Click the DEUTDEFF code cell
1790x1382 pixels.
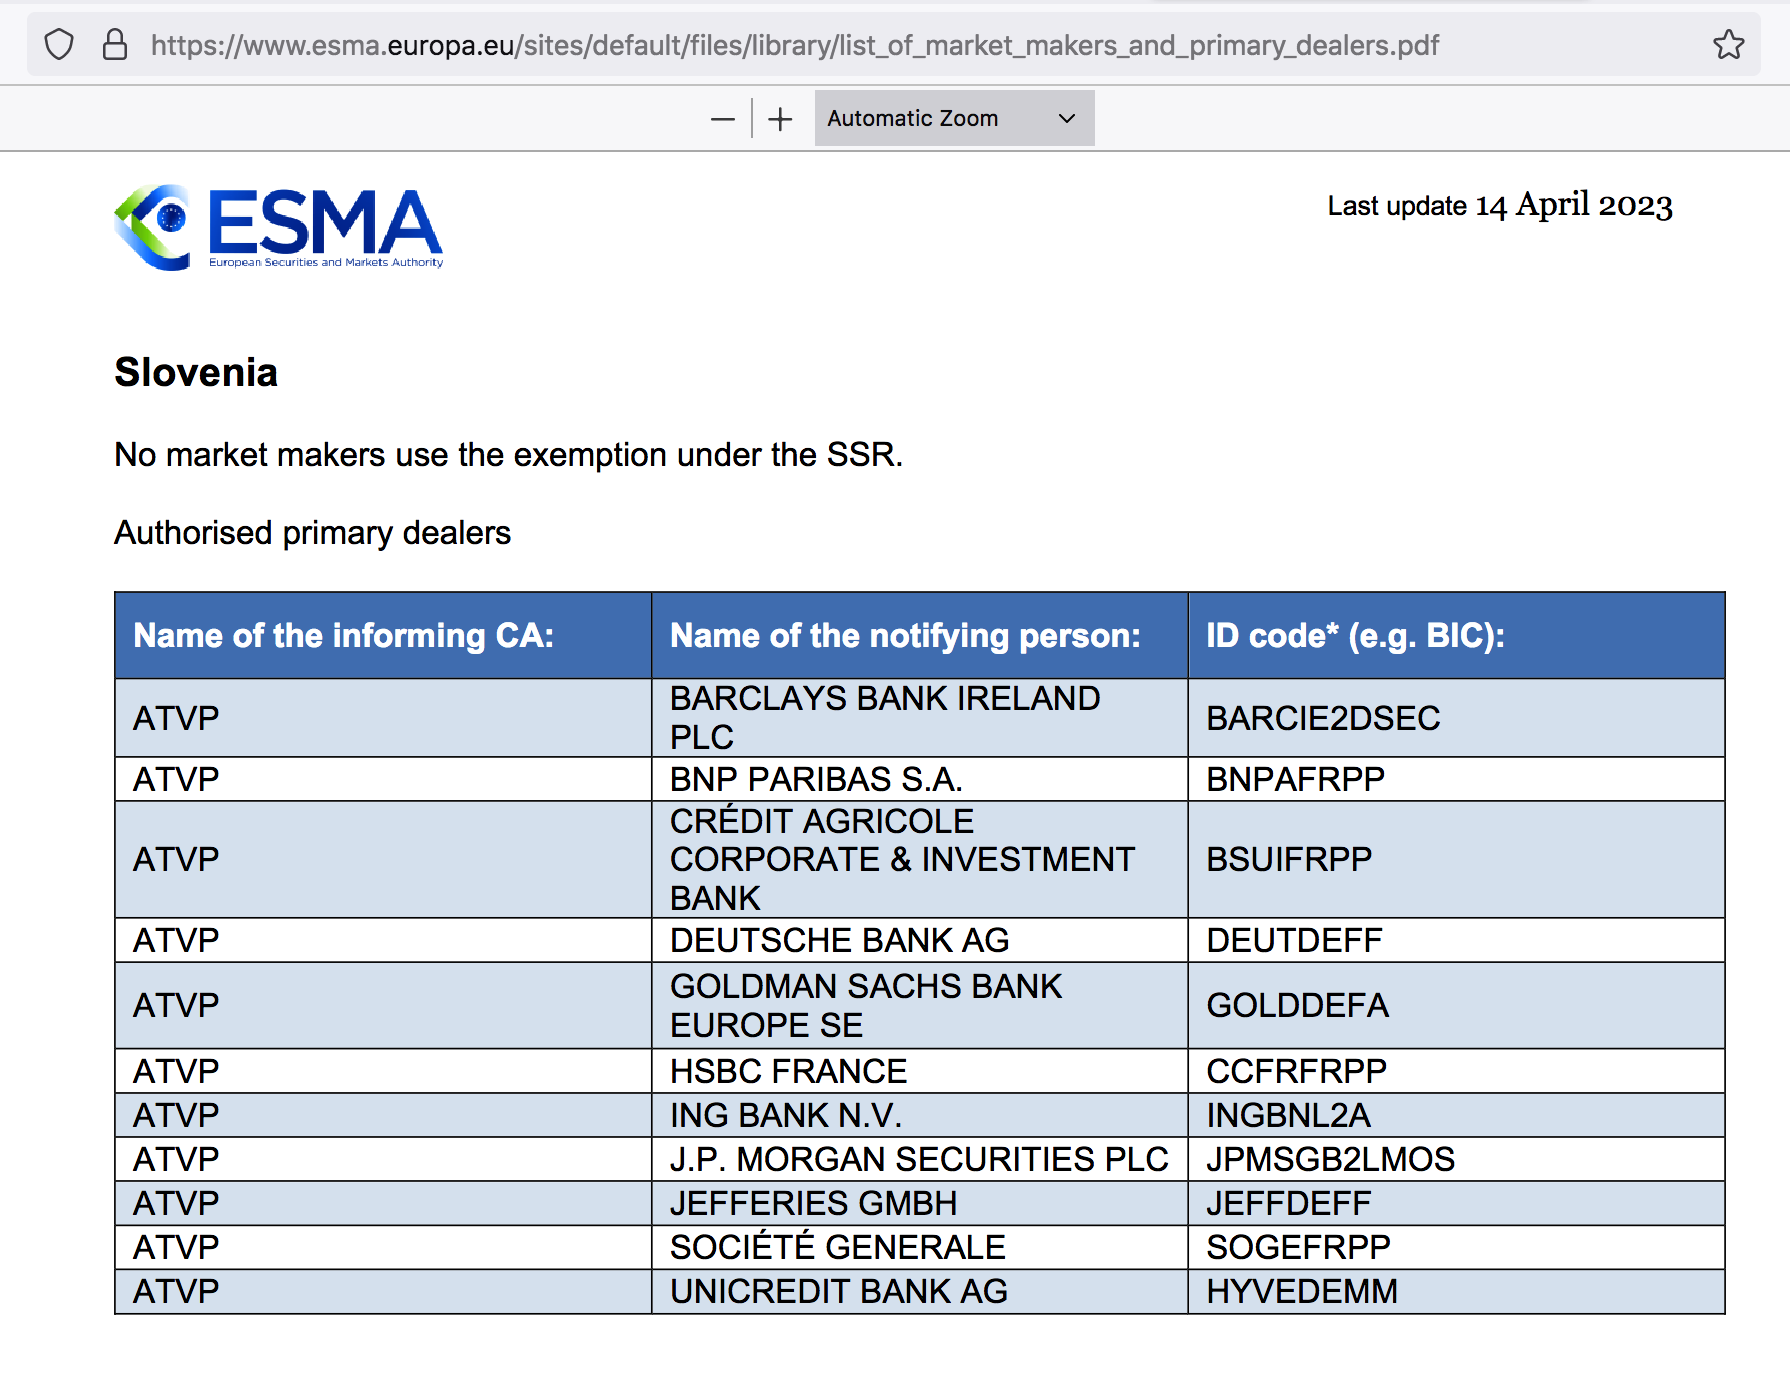point(1456,940)
